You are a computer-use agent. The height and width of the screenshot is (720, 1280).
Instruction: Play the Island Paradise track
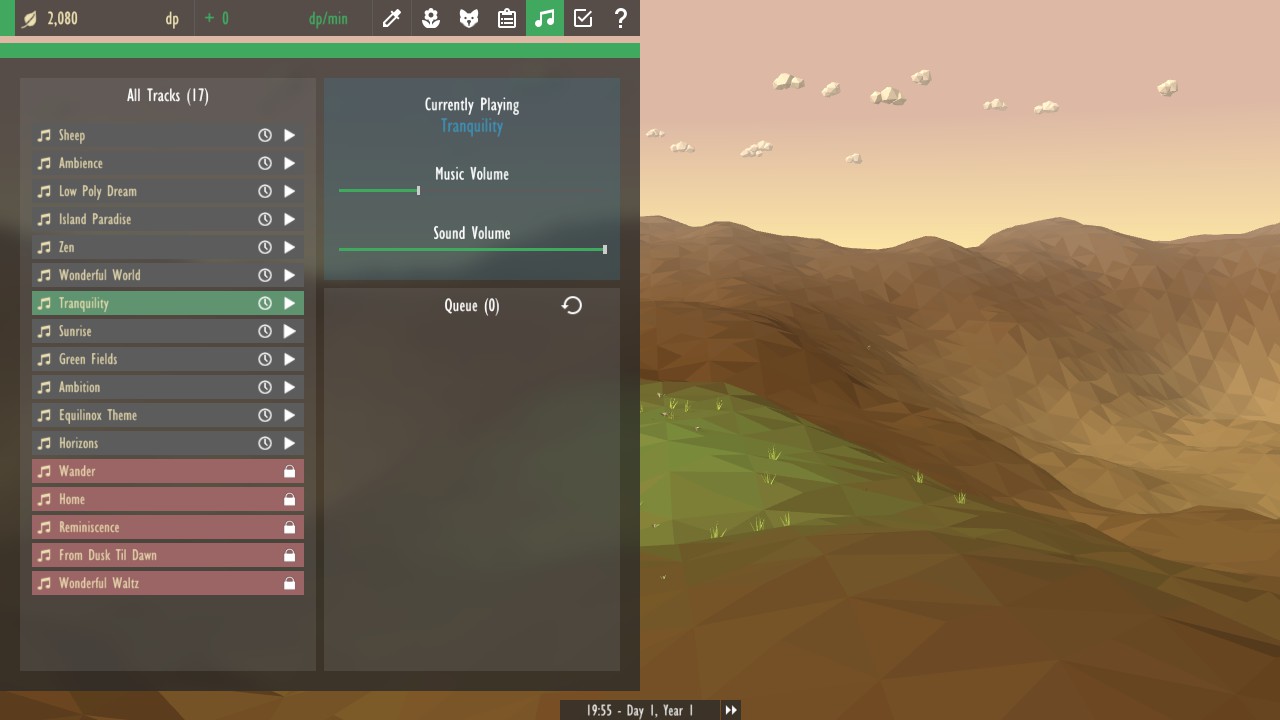click(289, 219)
